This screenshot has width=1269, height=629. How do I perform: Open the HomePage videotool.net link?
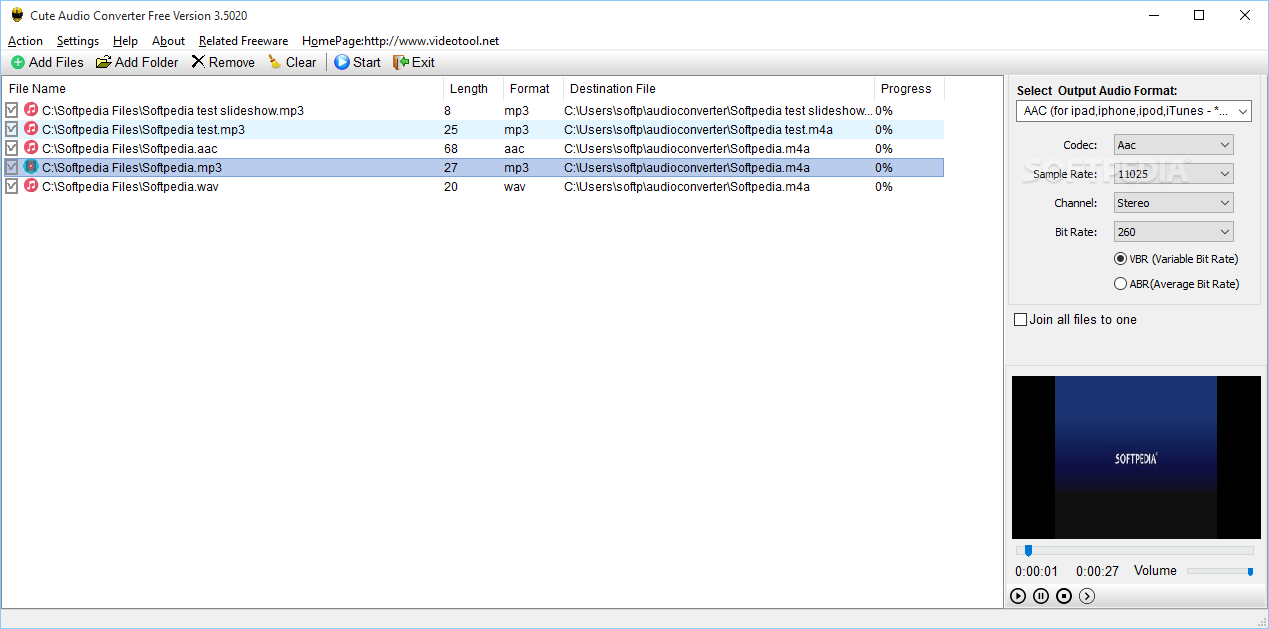(400, 41)
